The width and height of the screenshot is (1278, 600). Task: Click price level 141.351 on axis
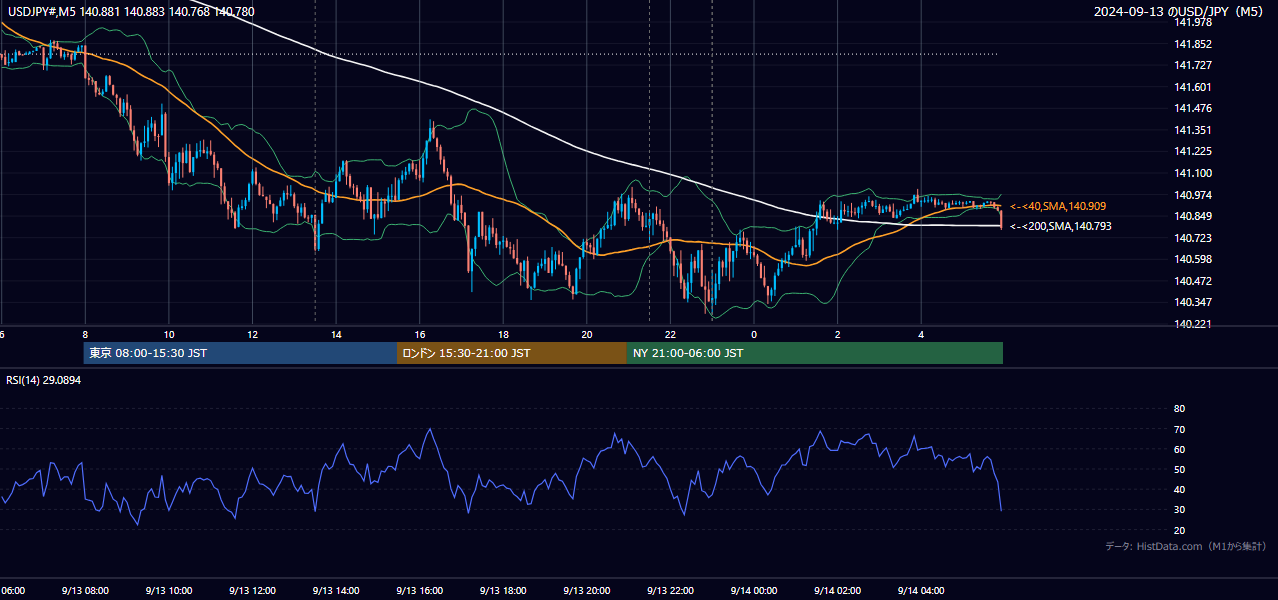click(x=1193, y=130)
